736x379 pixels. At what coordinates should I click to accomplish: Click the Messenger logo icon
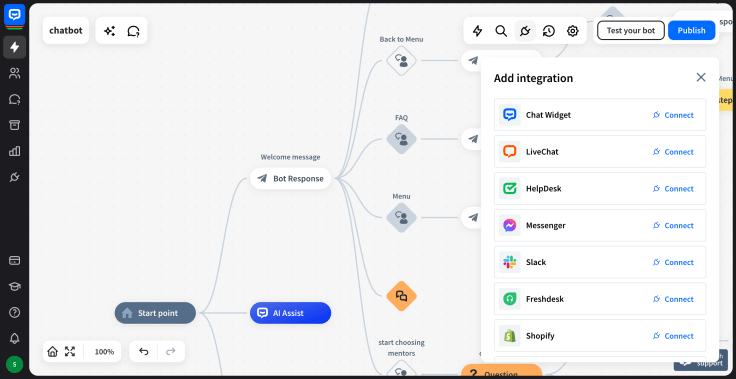pos(510,225)
